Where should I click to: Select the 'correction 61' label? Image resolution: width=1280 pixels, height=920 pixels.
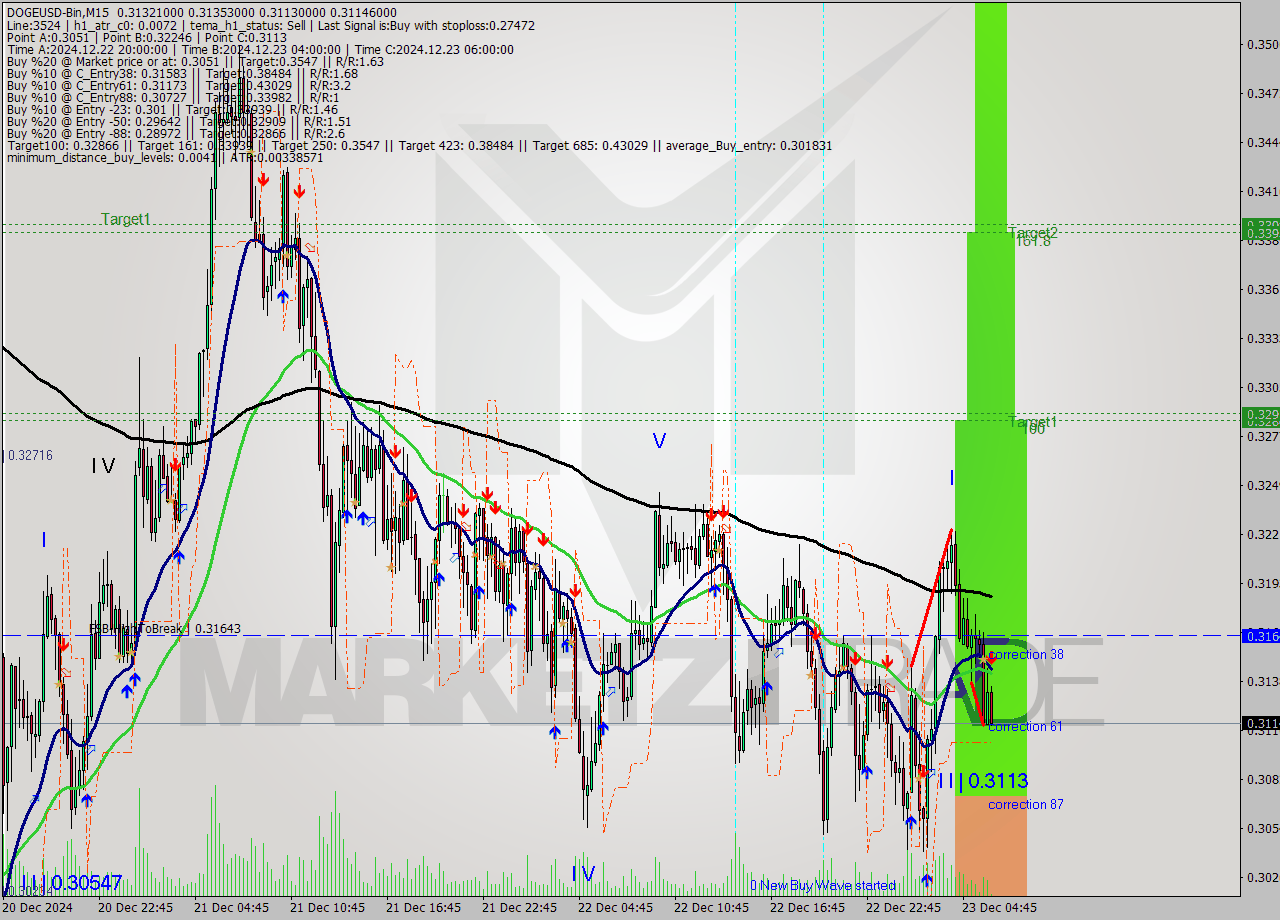pos(1025,727)
